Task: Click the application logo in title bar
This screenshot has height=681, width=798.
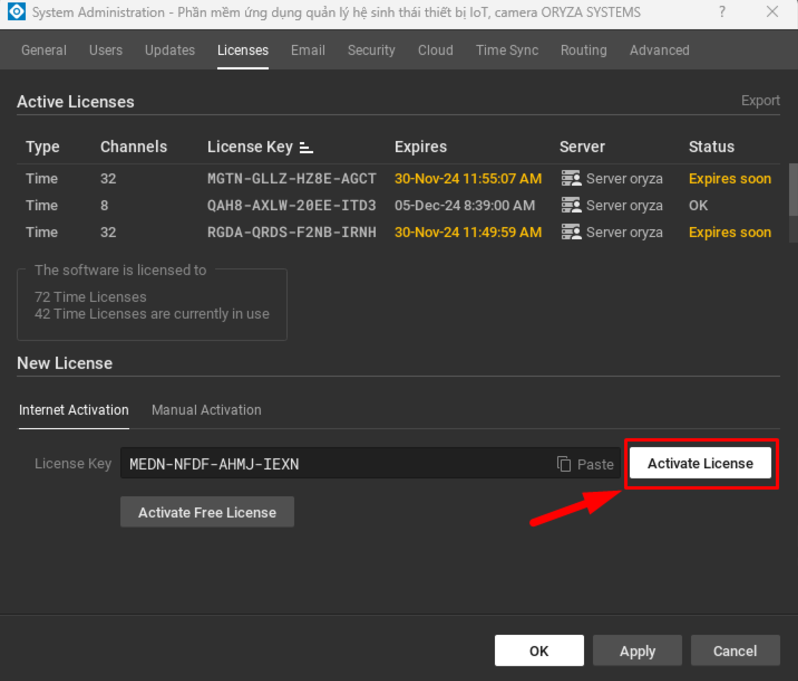Action: pyautogui.click(x=16, y=12)
